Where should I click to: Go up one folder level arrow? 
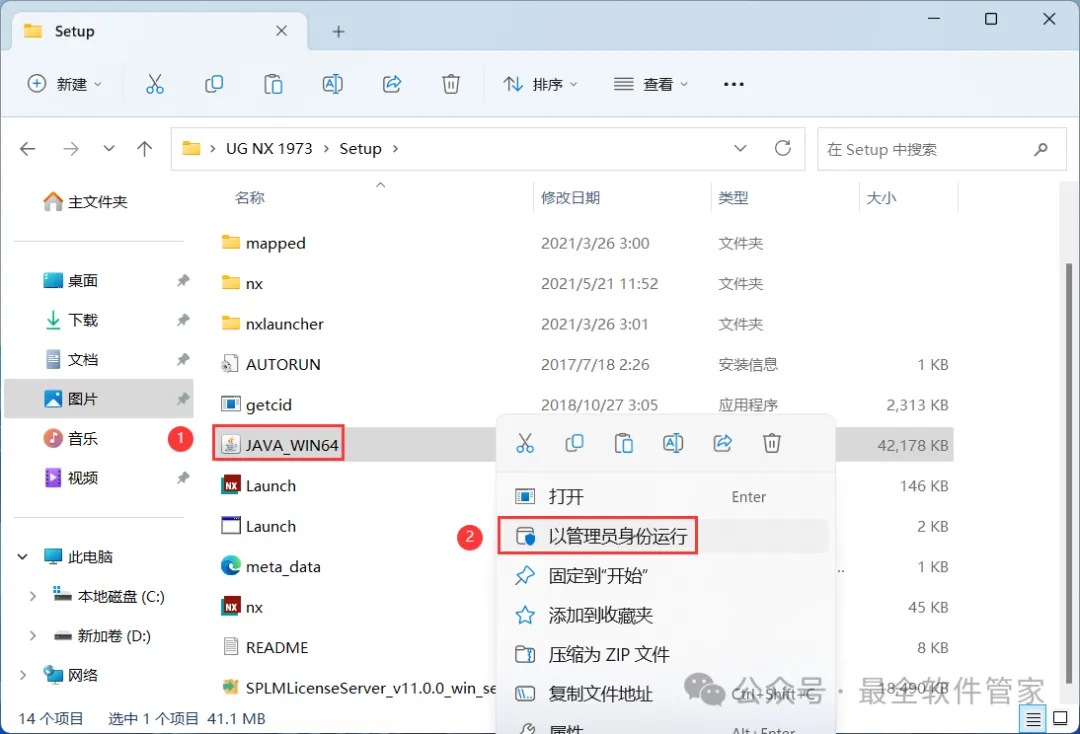(x=145, y=149)
